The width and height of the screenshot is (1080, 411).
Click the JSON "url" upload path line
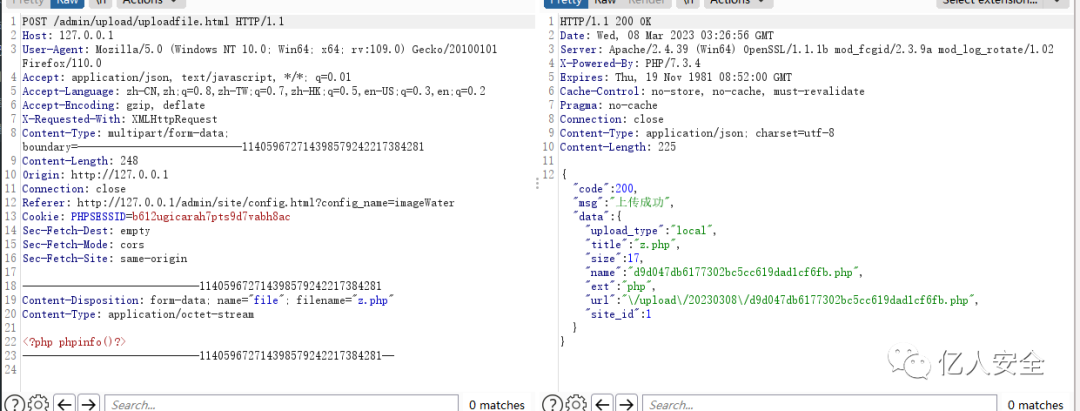click(x=782, y=300)
